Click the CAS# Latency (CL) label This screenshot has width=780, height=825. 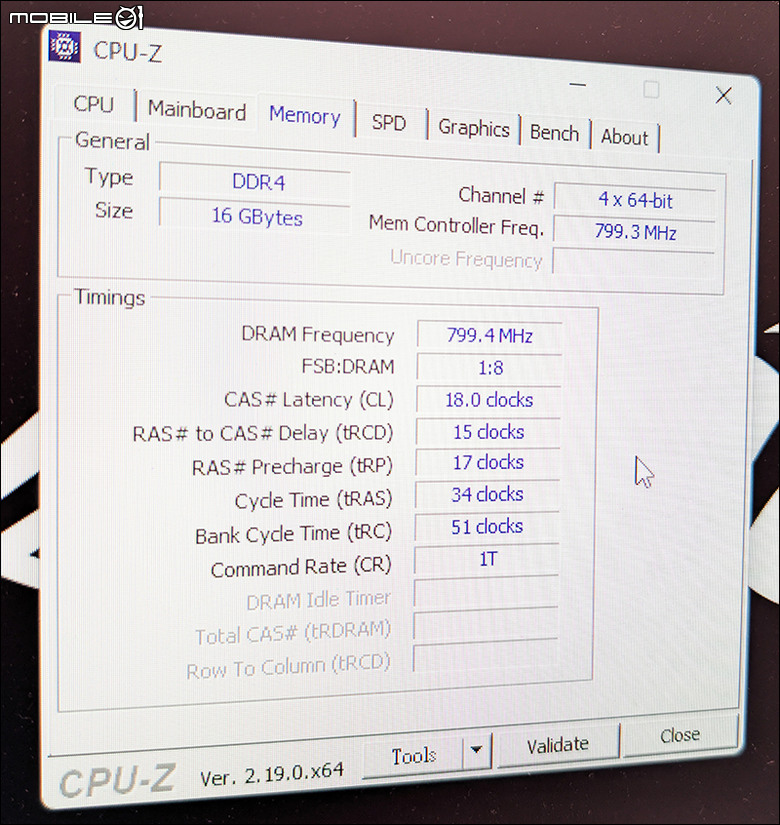coord(309,400)
